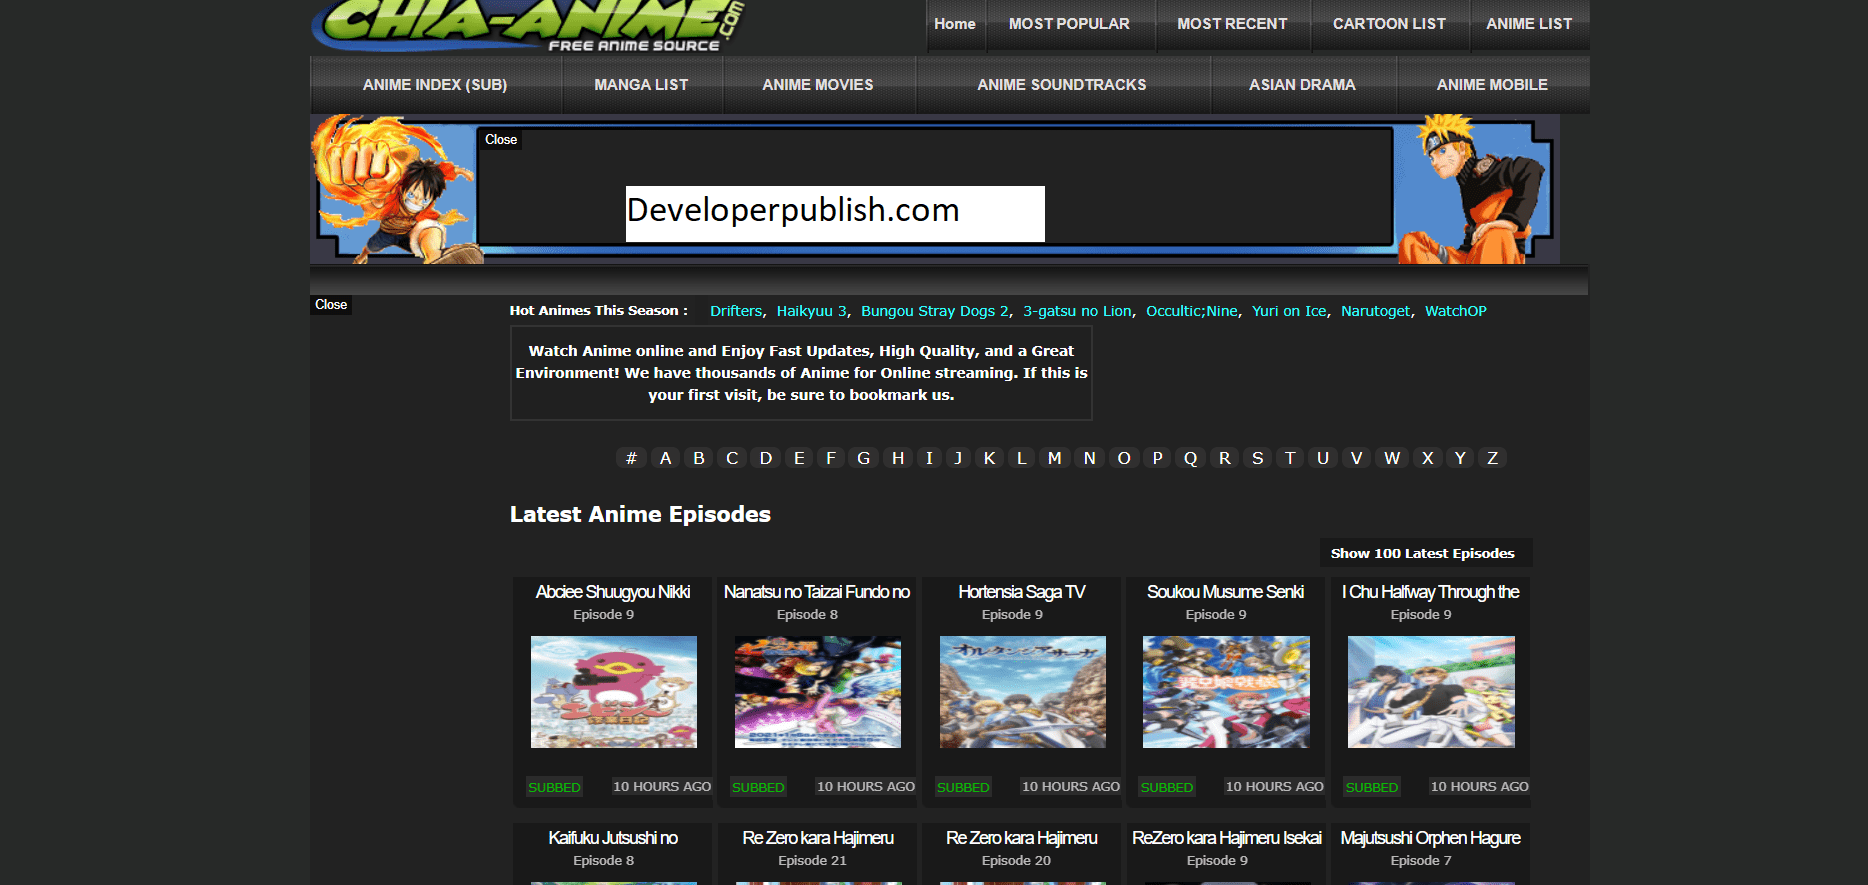This screenshot has width=1868, height=885.
Task: Open the Cartoon List menu
Action: click(1389, 24)
